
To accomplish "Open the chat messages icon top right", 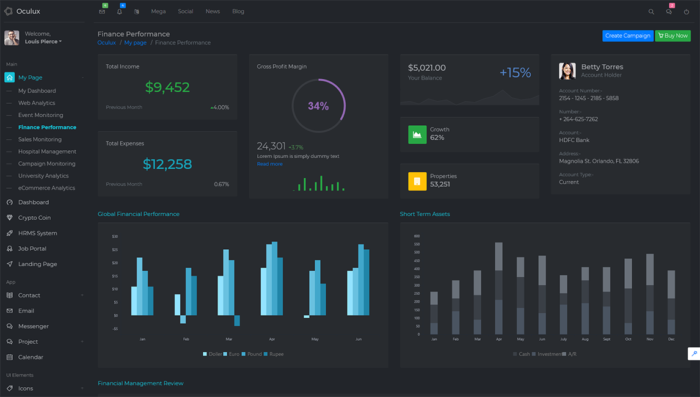I will coord(669,12).
